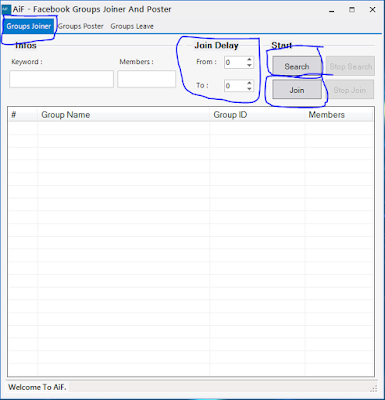
Task: Decrease the From delay with down arrow
Action: [x=249, y=65]
